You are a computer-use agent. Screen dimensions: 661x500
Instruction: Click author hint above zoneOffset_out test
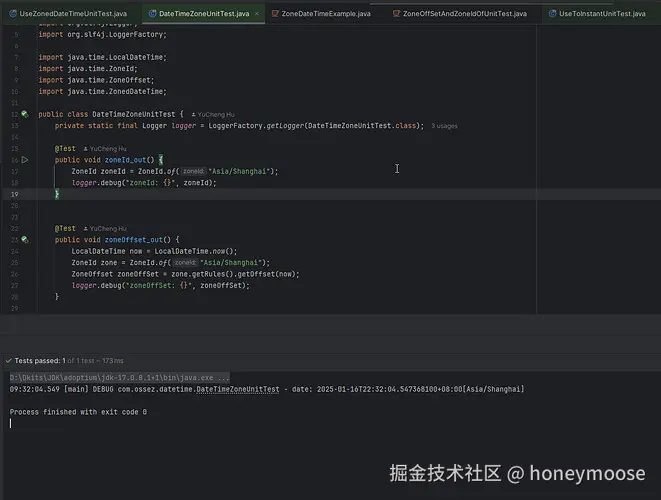coord(105,228)
